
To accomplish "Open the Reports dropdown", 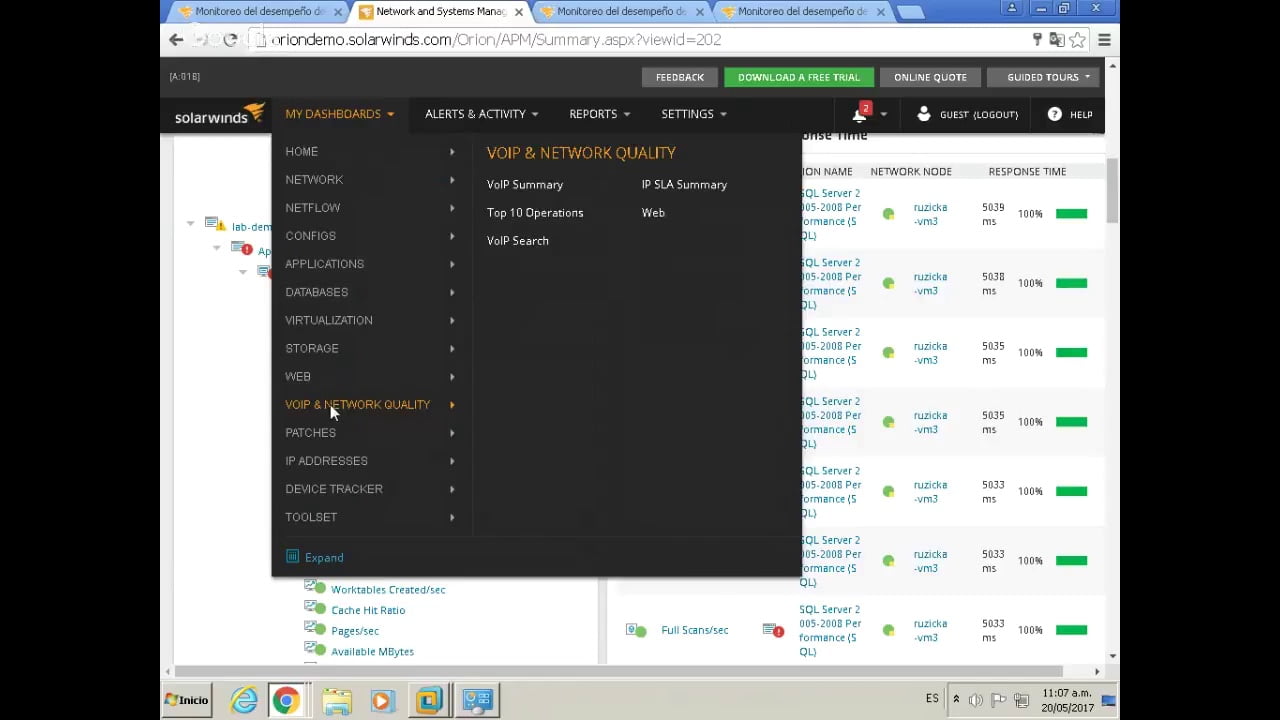I will coord(600,114).
